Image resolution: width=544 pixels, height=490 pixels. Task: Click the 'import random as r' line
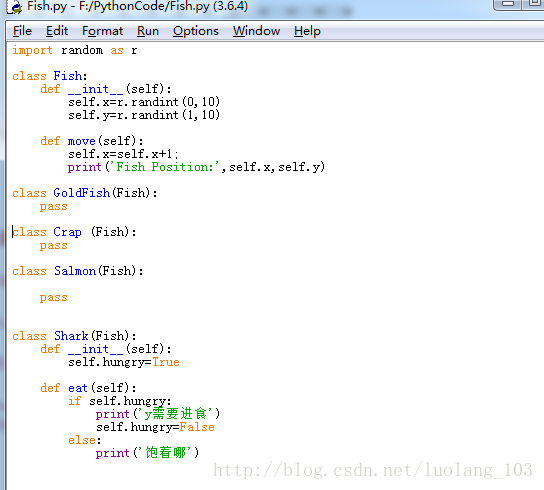(75, 51)
